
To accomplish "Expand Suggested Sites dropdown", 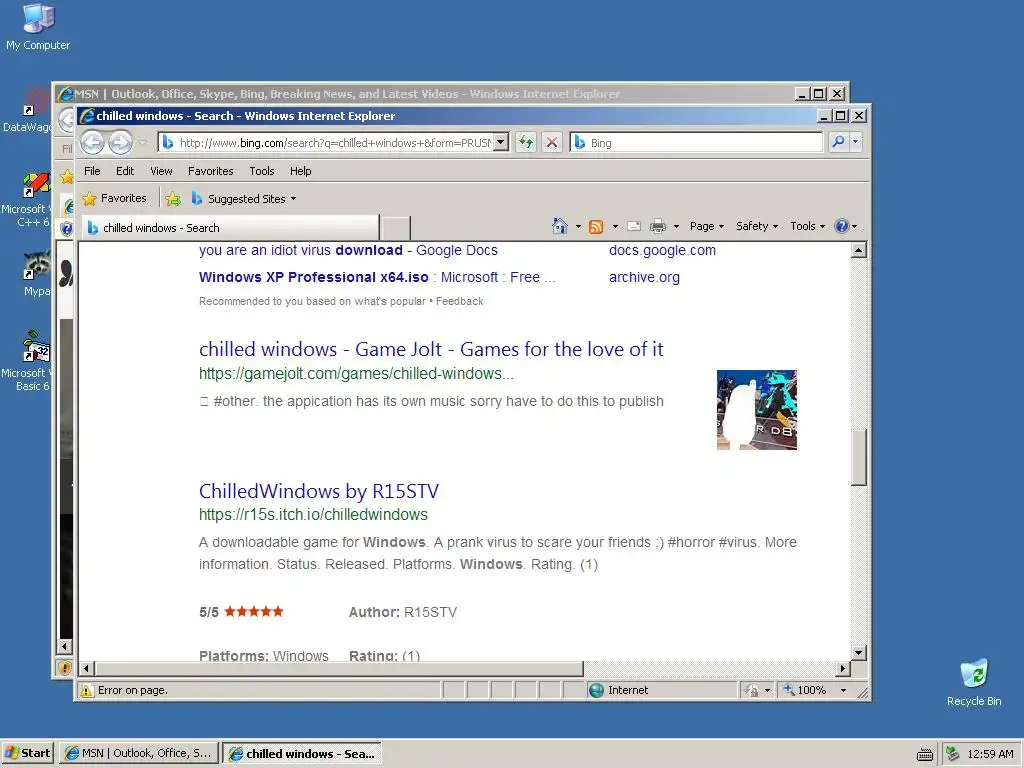I will [x=293, y=199].
